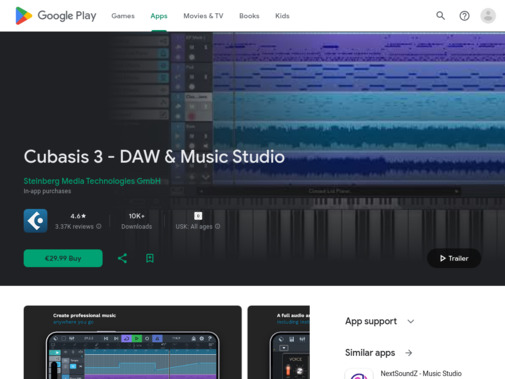This screenshot has width=505, height=379.
Task: Add the app to wishlist
Action: point(150,258)
